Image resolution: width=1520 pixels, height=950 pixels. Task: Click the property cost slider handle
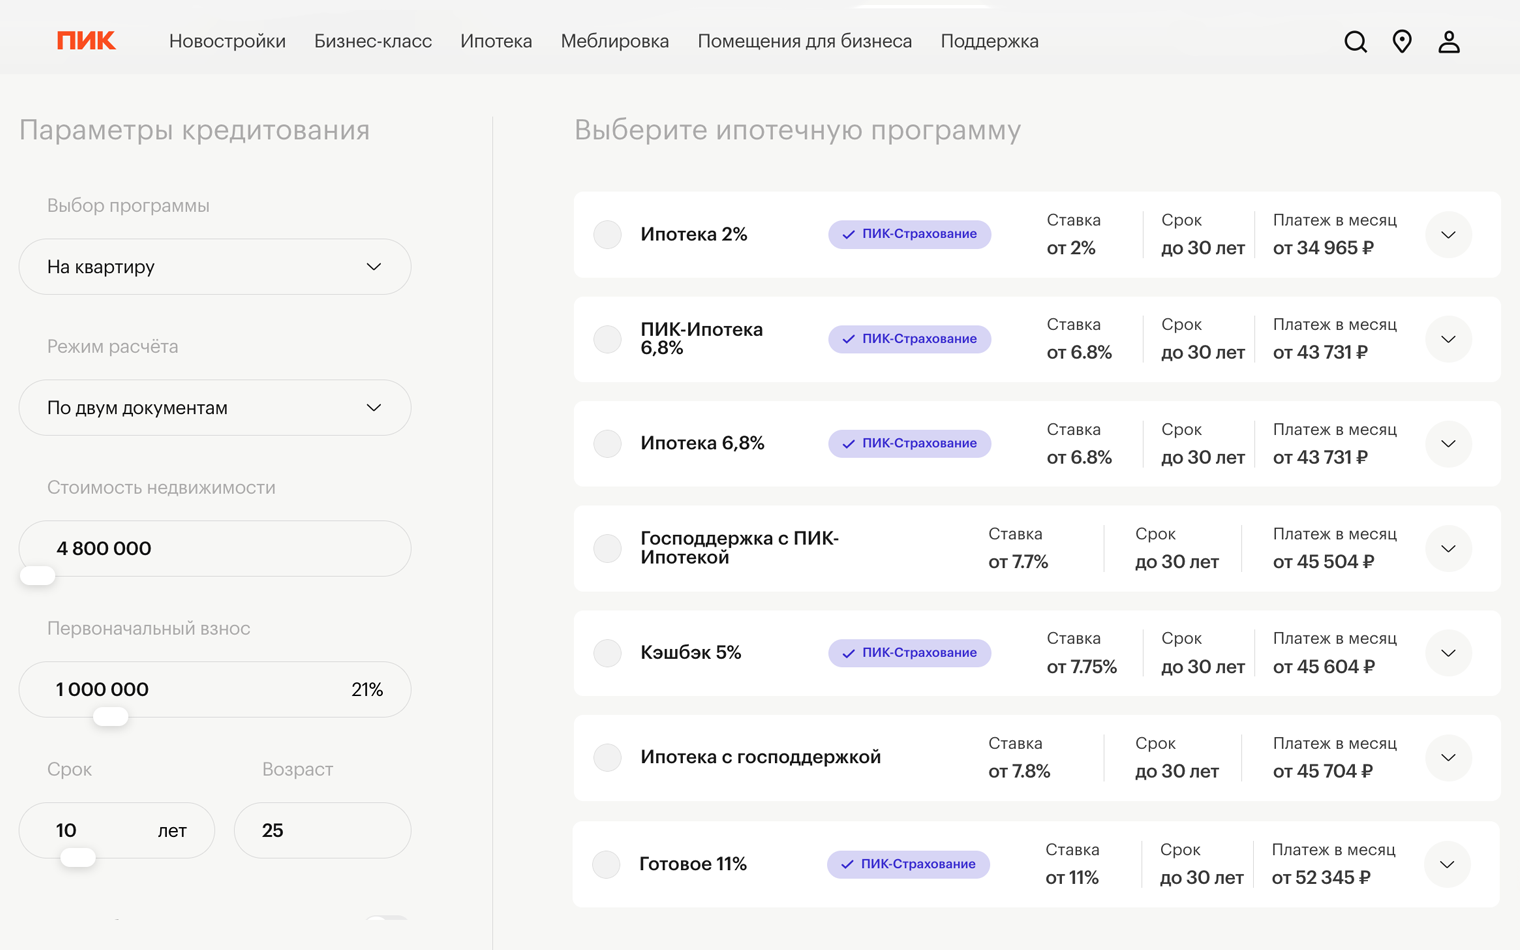(38, 576)
